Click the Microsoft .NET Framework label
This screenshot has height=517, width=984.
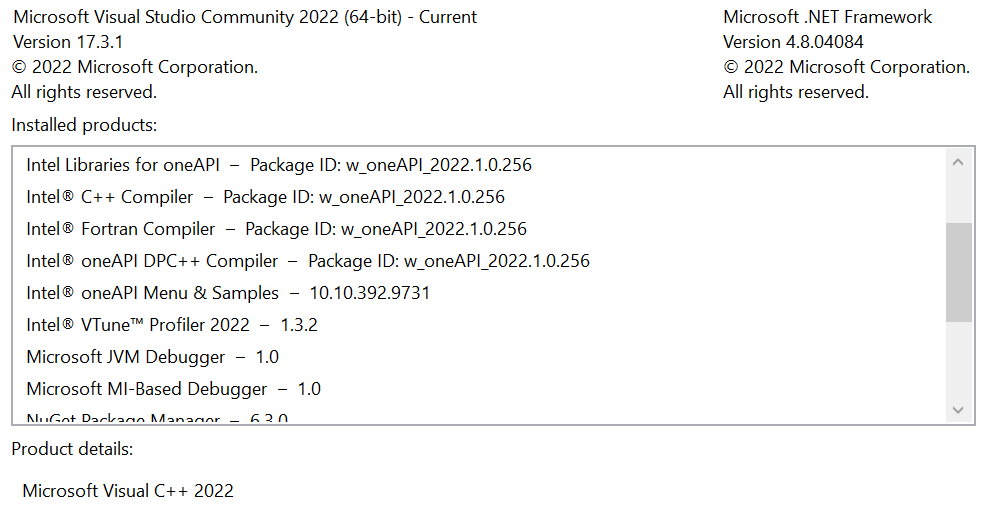coord(827,17)
